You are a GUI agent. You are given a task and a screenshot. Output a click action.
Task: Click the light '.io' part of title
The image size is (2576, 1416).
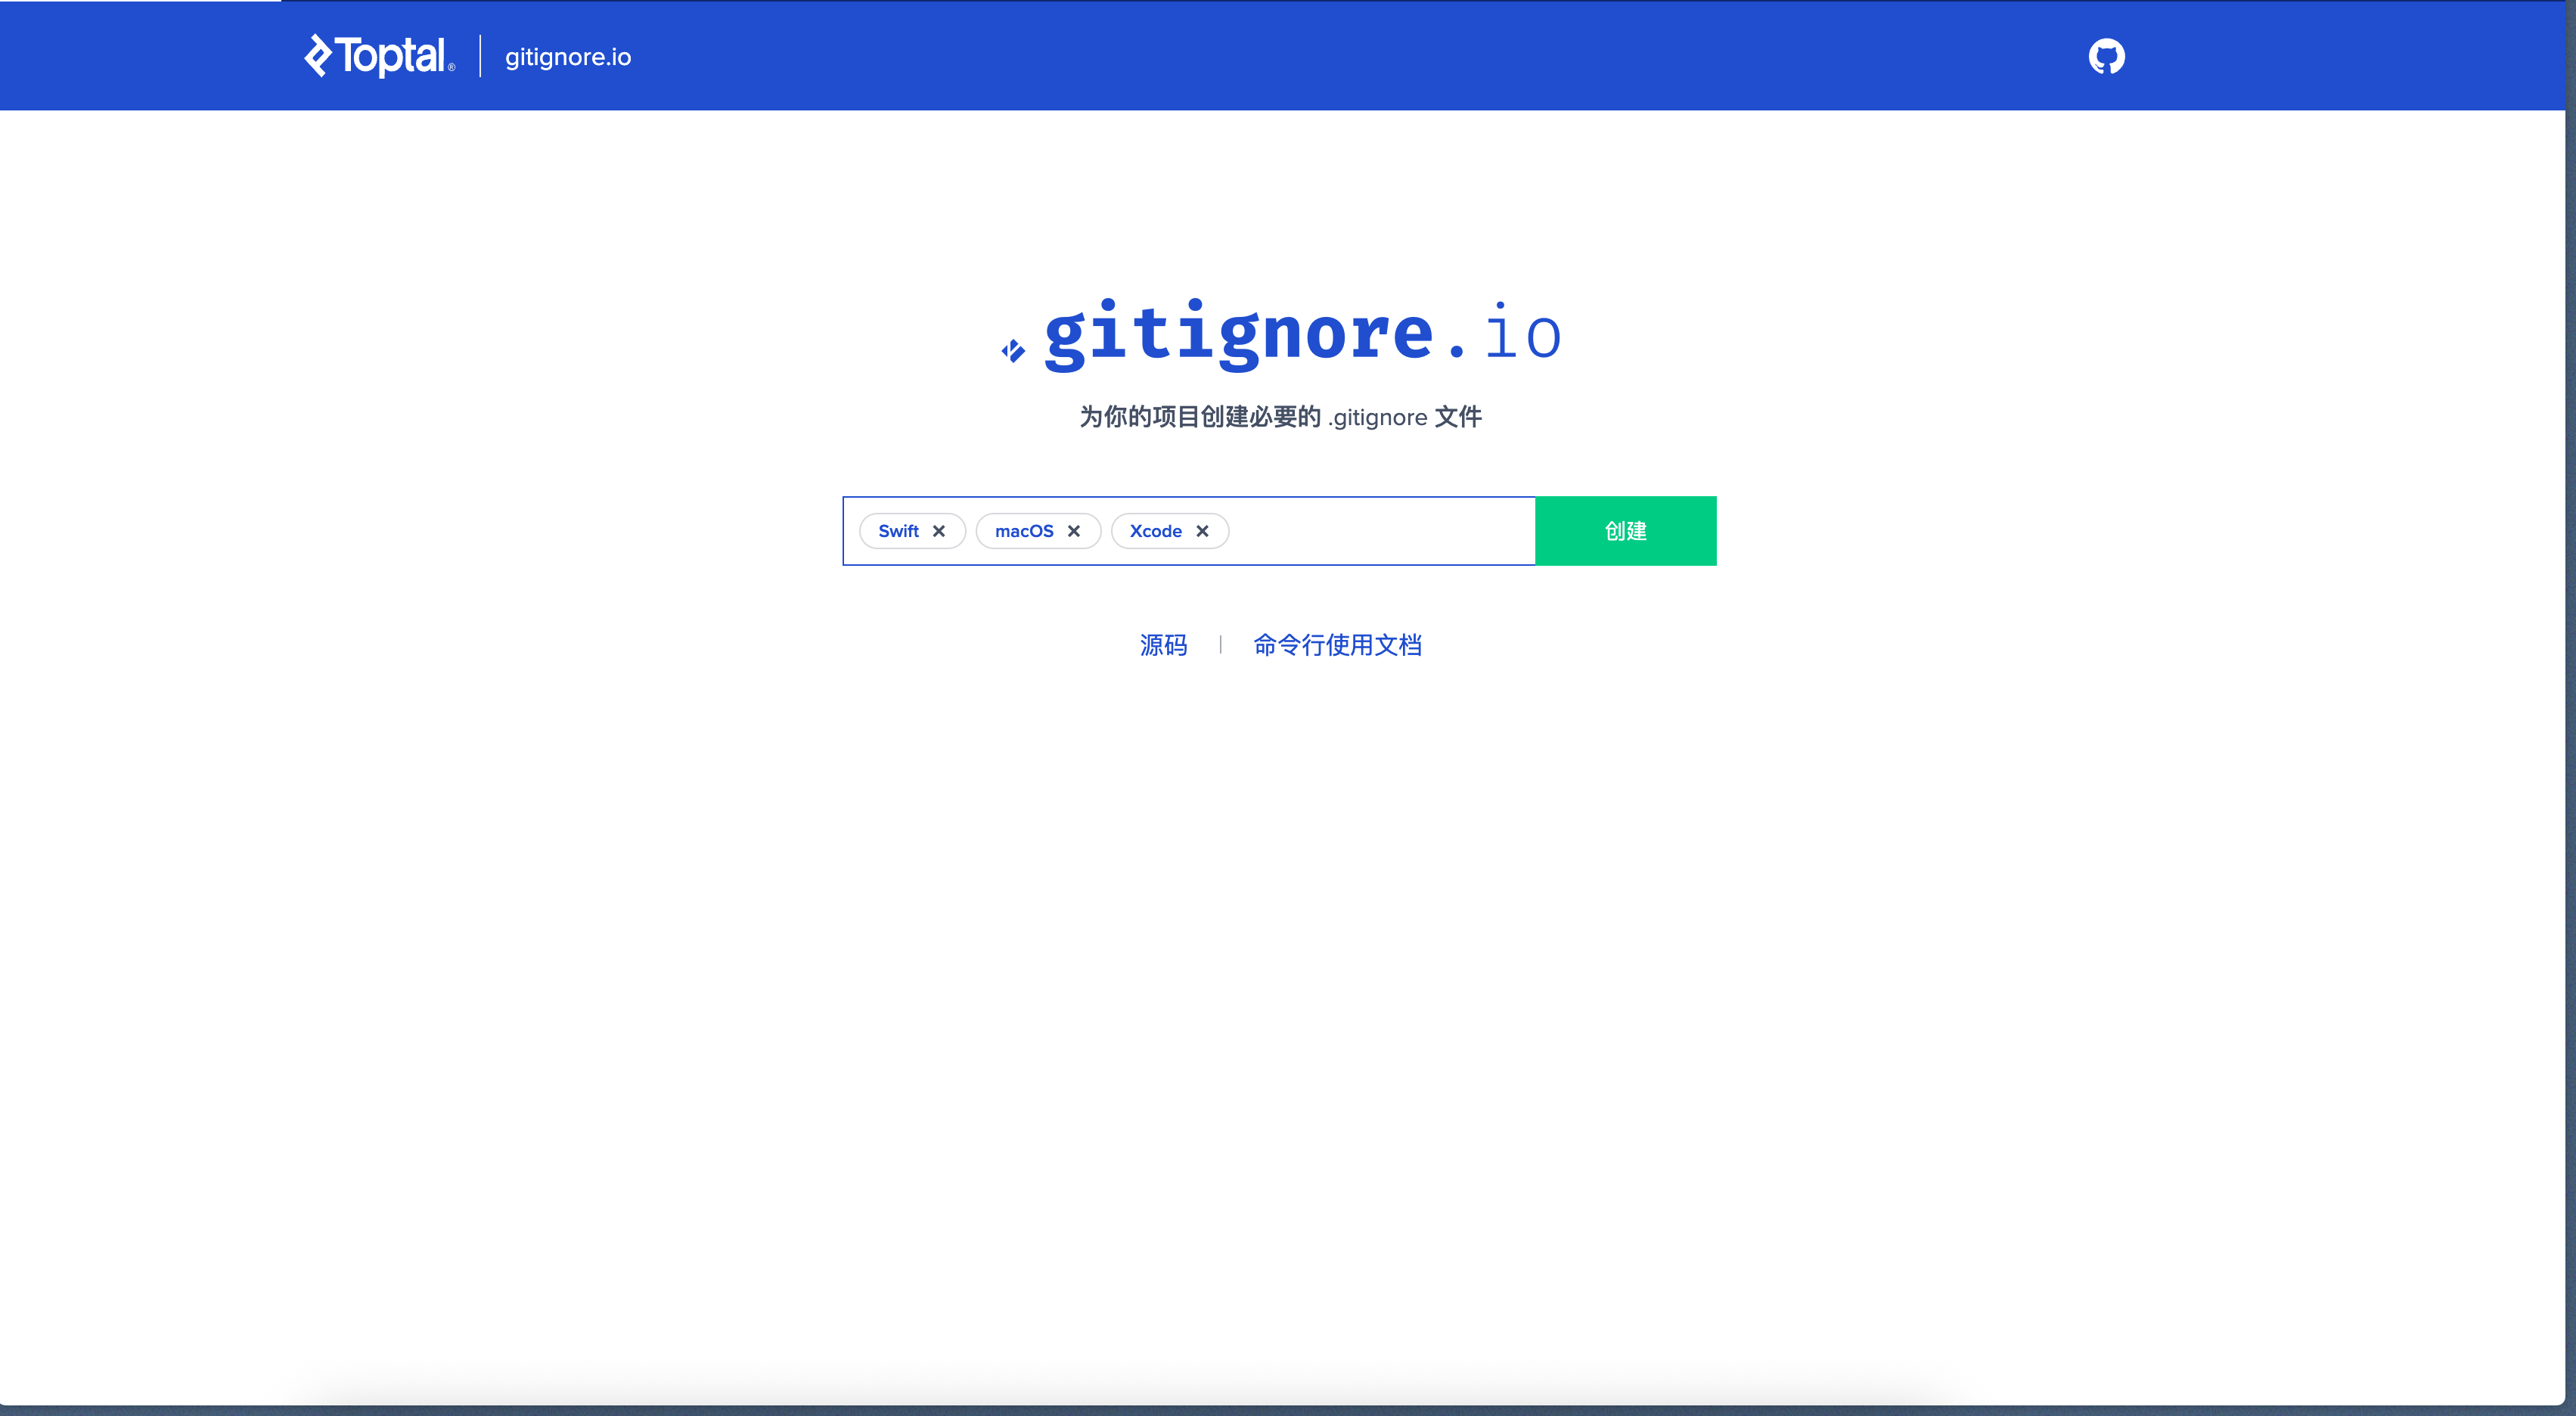coord(1520,334)
